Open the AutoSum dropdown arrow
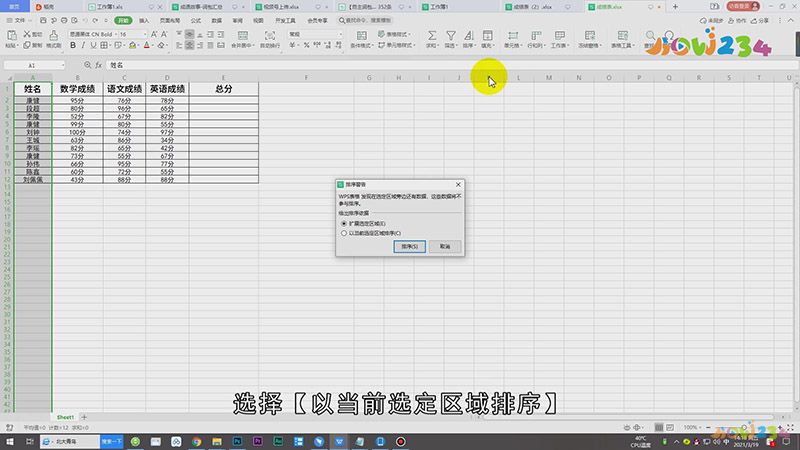 436,45
